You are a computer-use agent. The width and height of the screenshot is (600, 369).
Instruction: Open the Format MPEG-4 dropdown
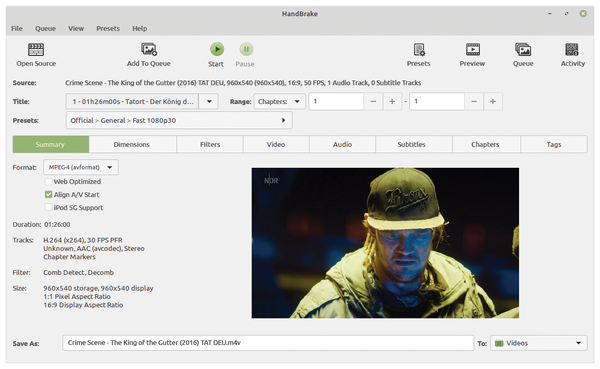point(81,167)
